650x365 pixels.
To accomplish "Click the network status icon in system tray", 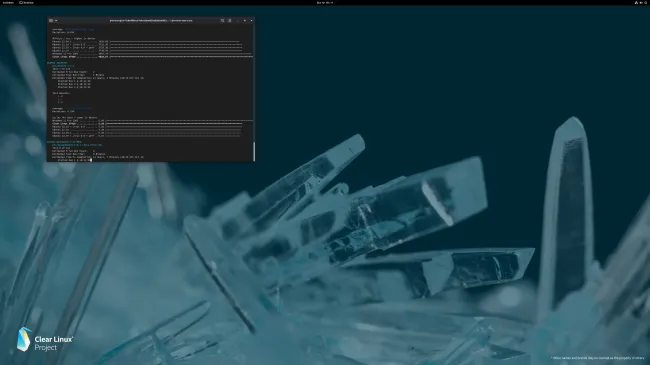I will 636,2.
